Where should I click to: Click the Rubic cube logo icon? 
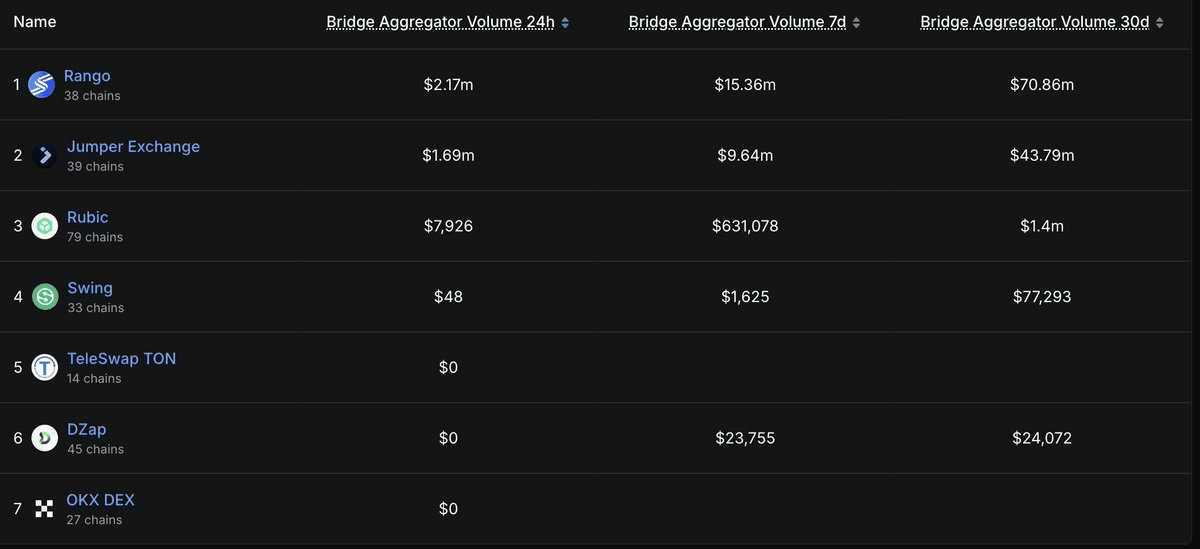44,226
